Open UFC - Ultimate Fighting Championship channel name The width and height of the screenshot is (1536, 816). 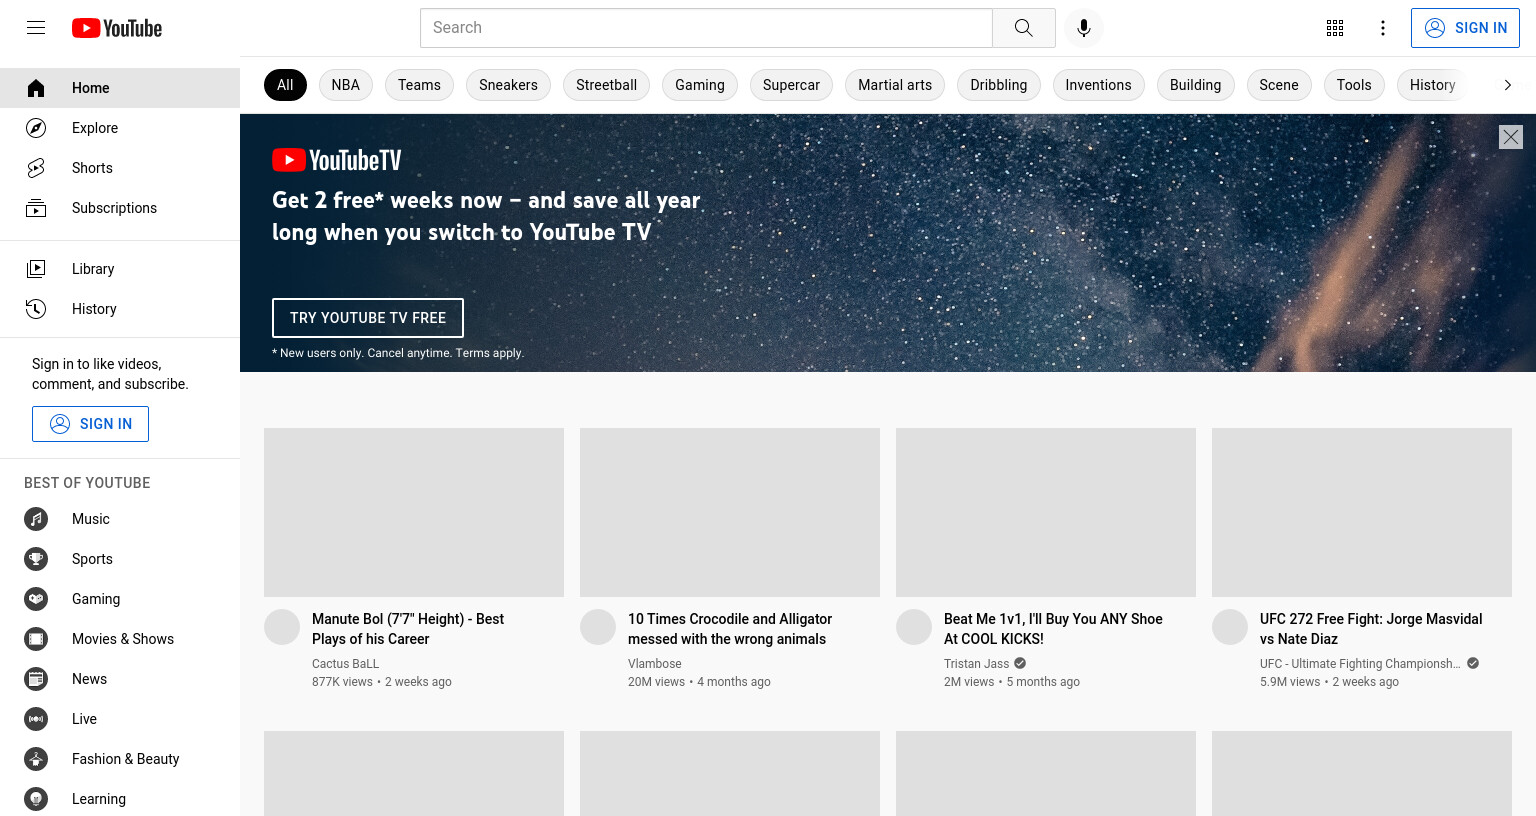1360,664
